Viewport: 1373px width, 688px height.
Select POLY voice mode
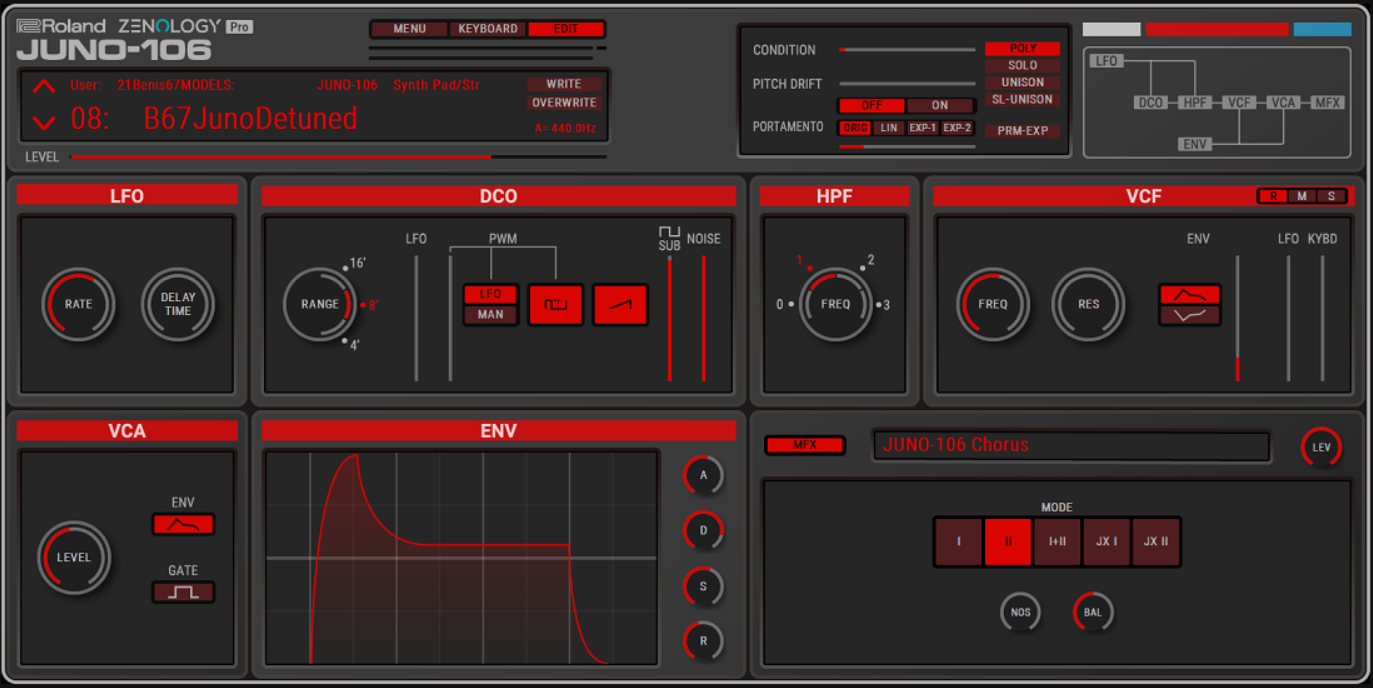click(x=1022, y=48)
